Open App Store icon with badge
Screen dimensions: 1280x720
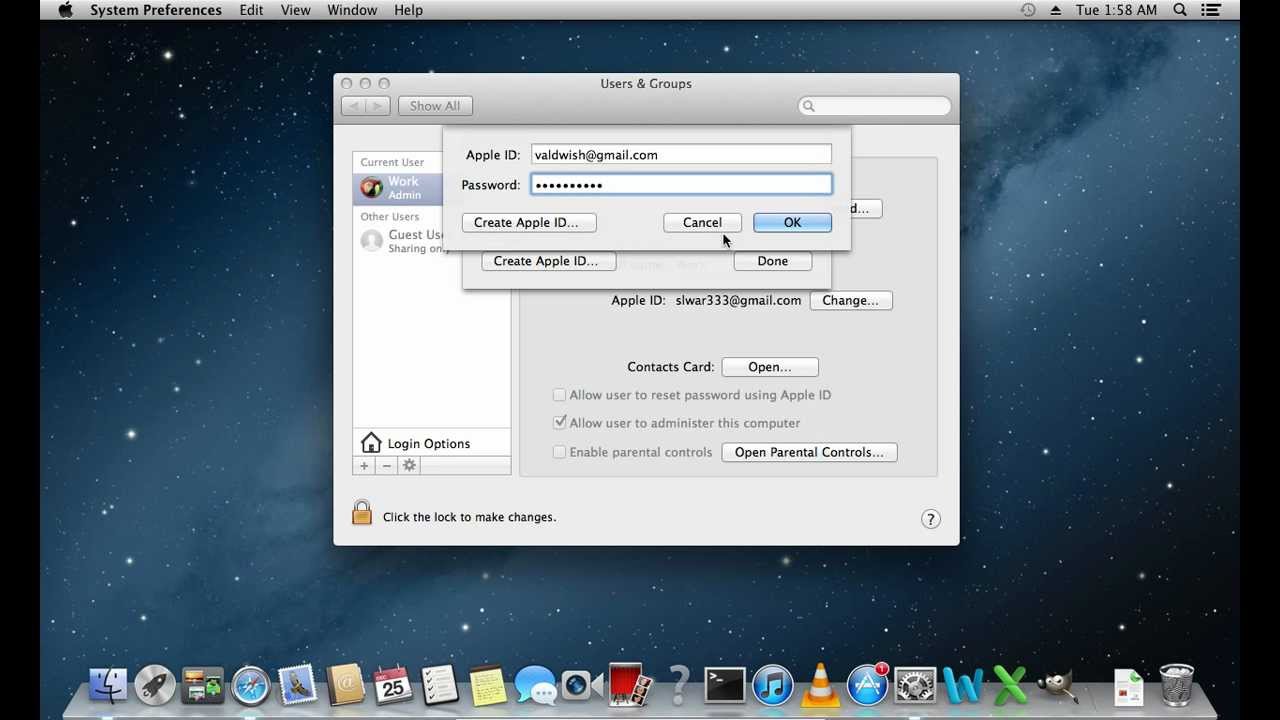point(867,686)
